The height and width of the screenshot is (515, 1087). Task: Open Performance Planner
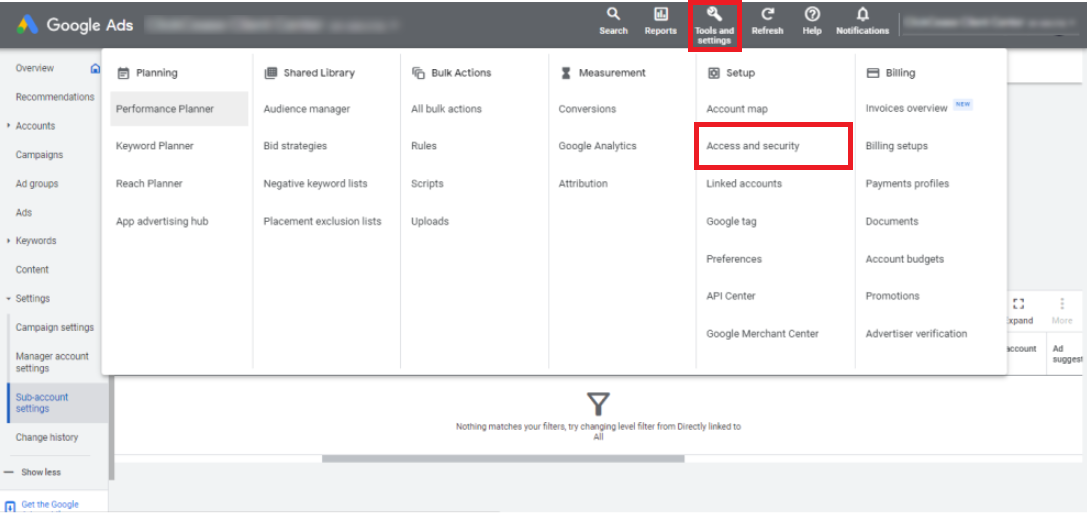(x=179, y=109)
